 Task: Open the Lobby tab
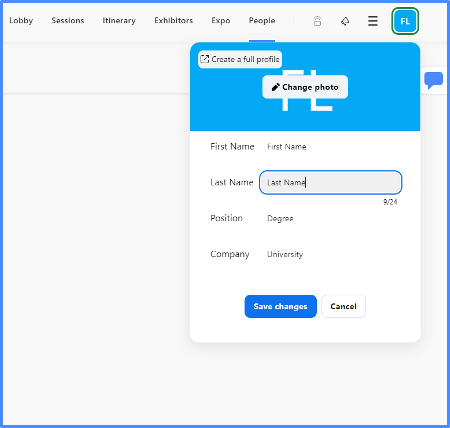pos(21,21)
